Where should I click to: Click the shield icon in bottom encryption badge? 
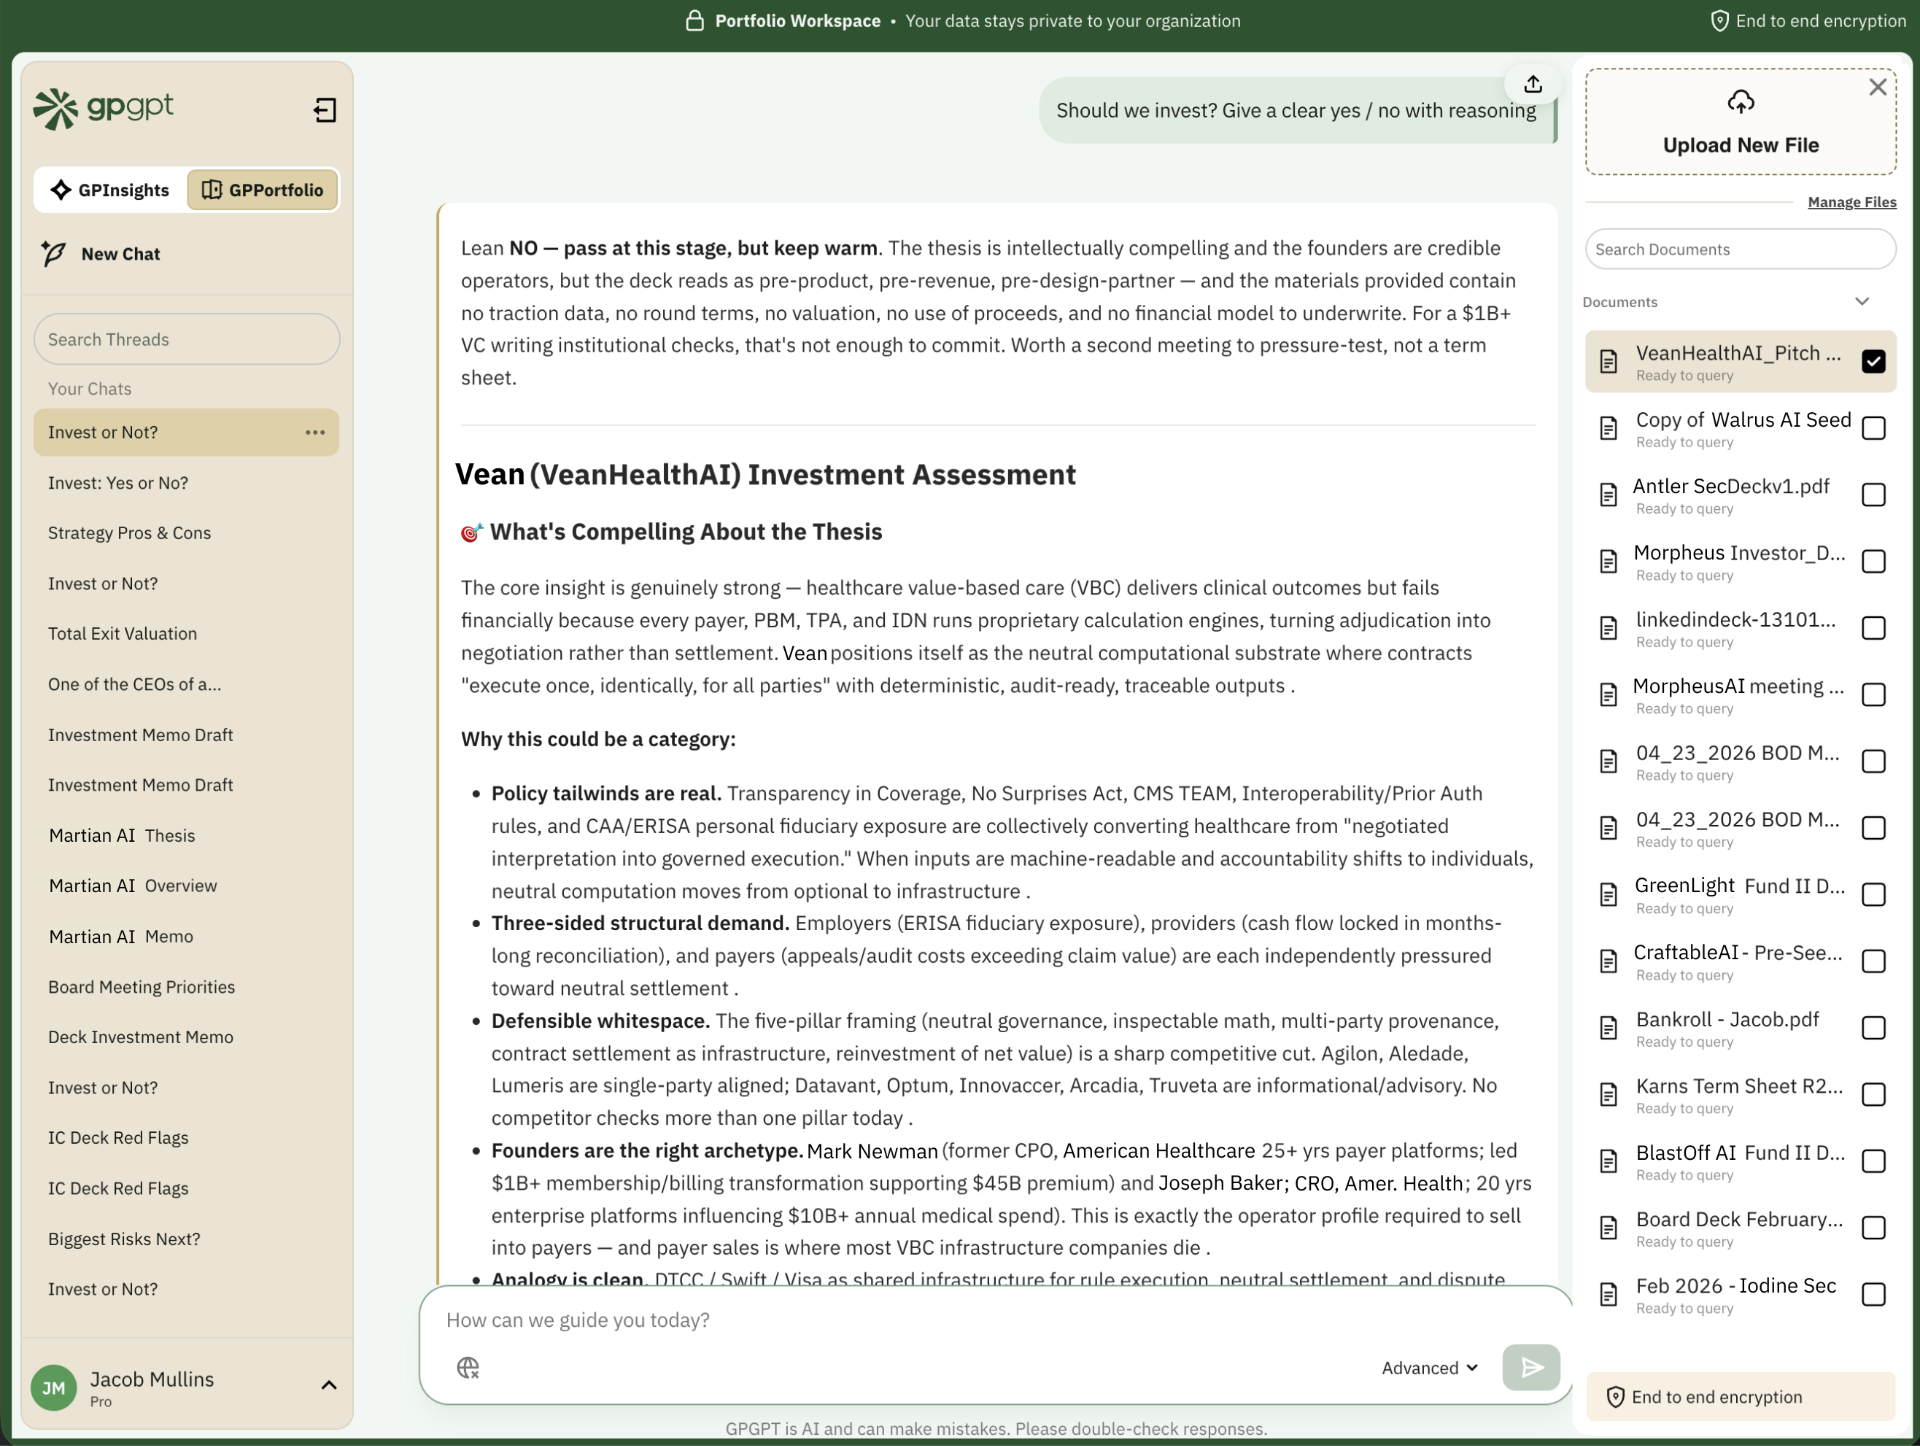pyautogui.click(x=1615, y=1397)
